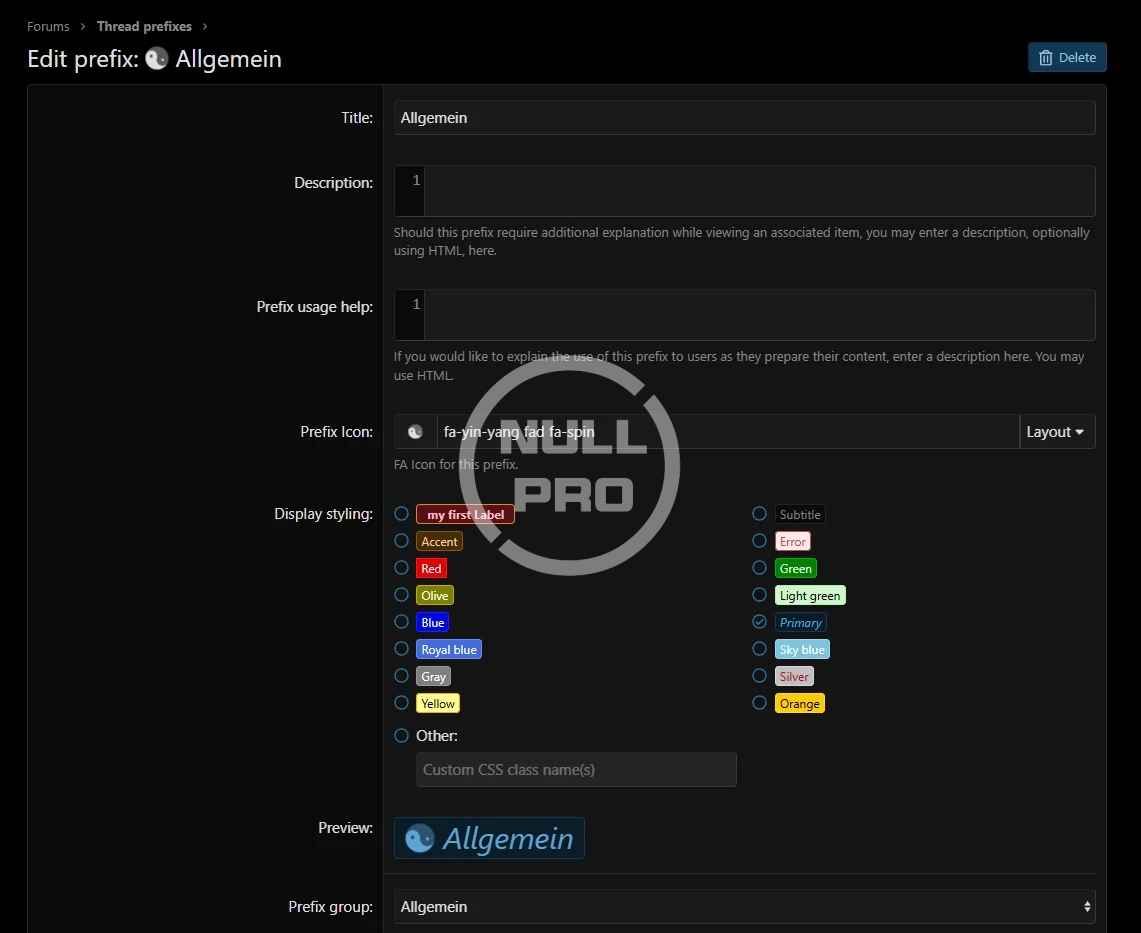Click the Prefix Icon text input
1141x933 pixels.
point(727,432)
